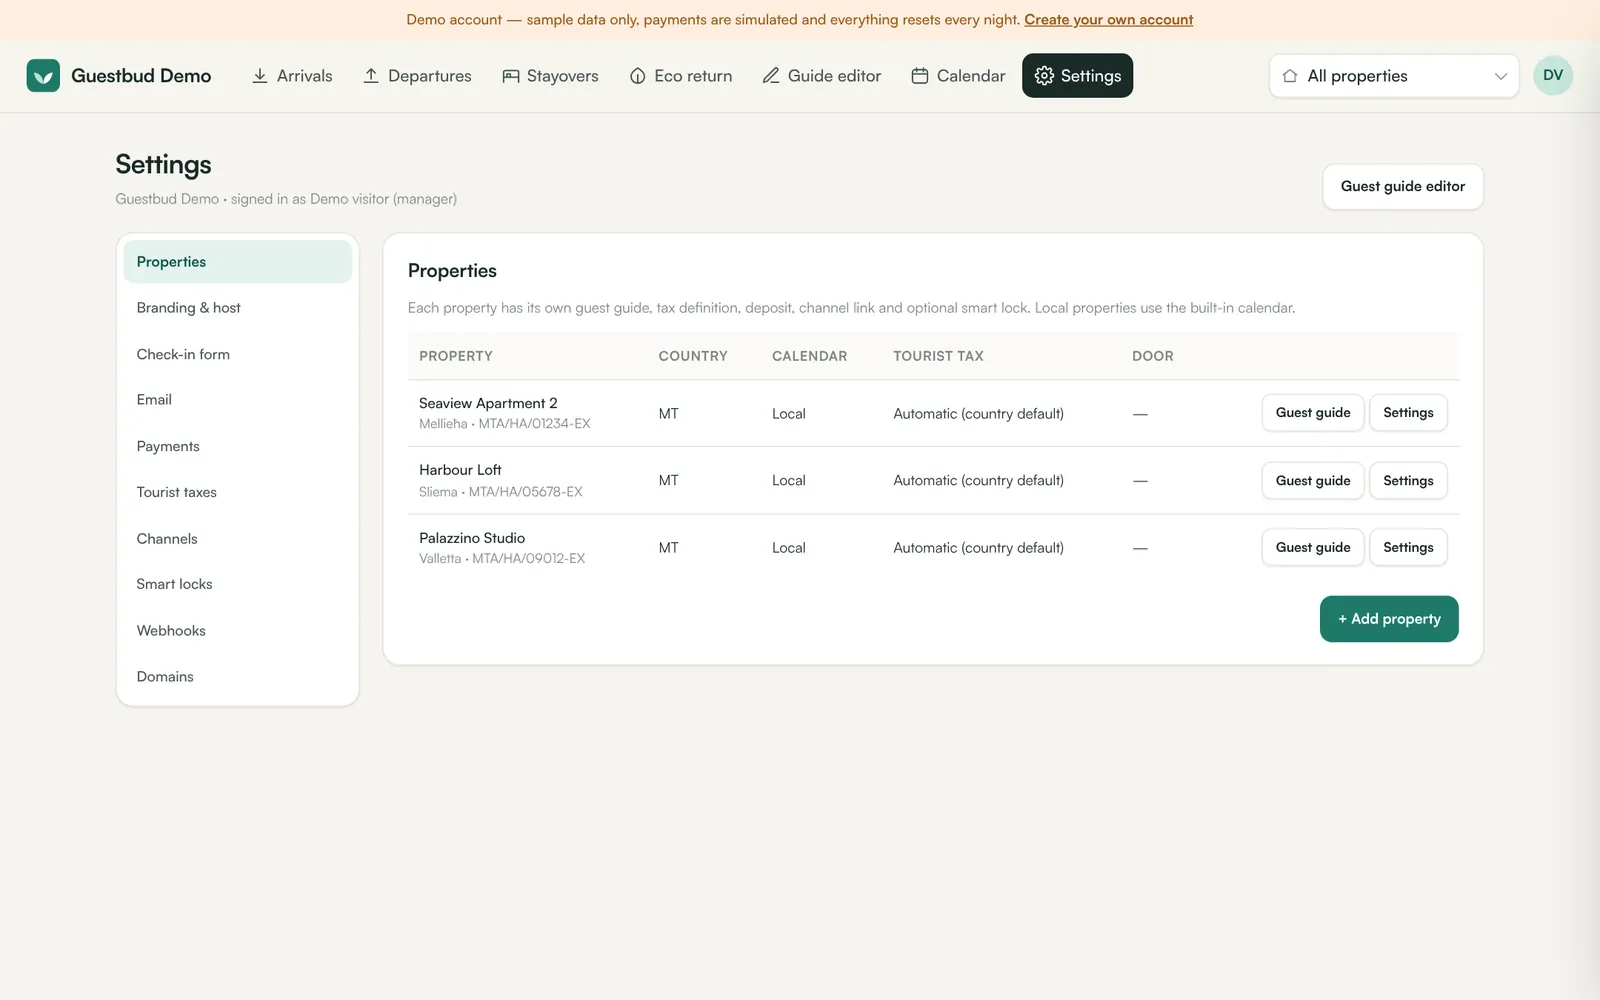Screen dimensions: 1600x1000
Task: Open the Check-in form section
Action: point(238,354)
